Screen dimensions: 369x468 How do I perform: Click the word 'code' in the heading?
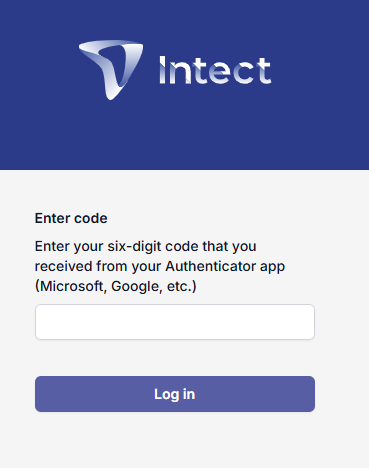(x=91, y=218)
